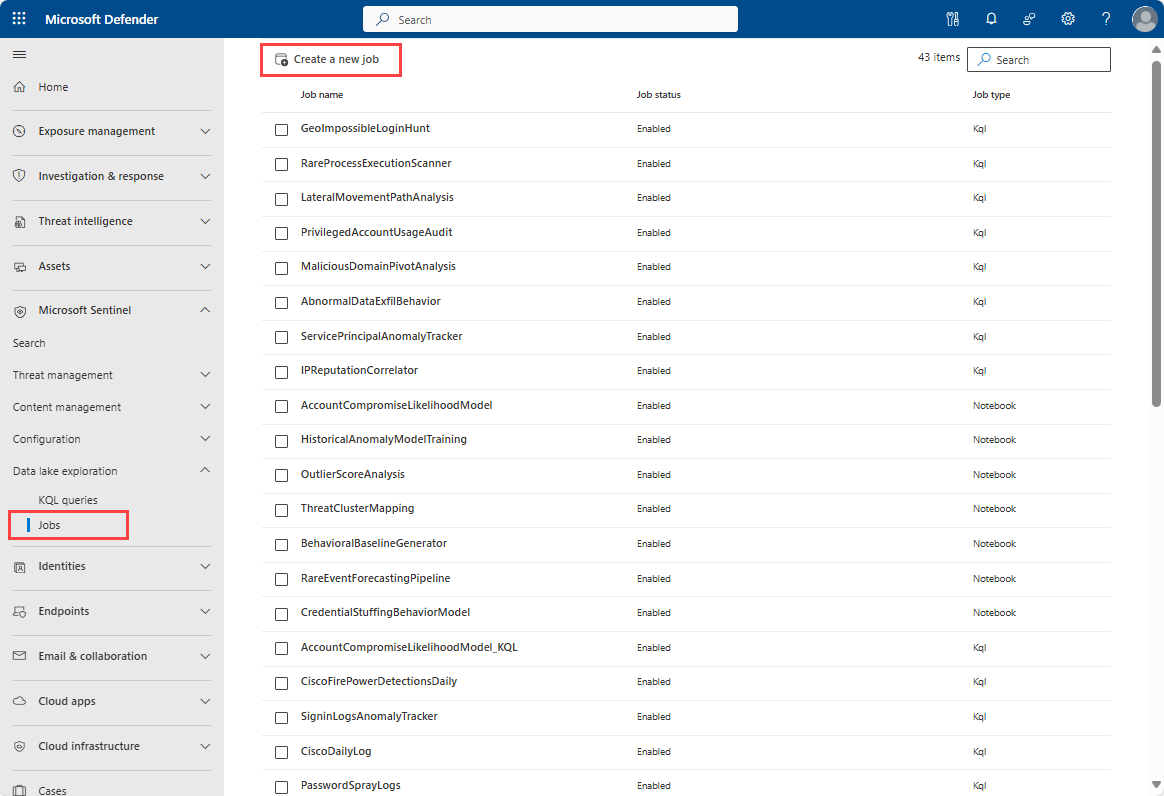Click the Job status column header
The image size is (1164, 796).
[658, 95]
